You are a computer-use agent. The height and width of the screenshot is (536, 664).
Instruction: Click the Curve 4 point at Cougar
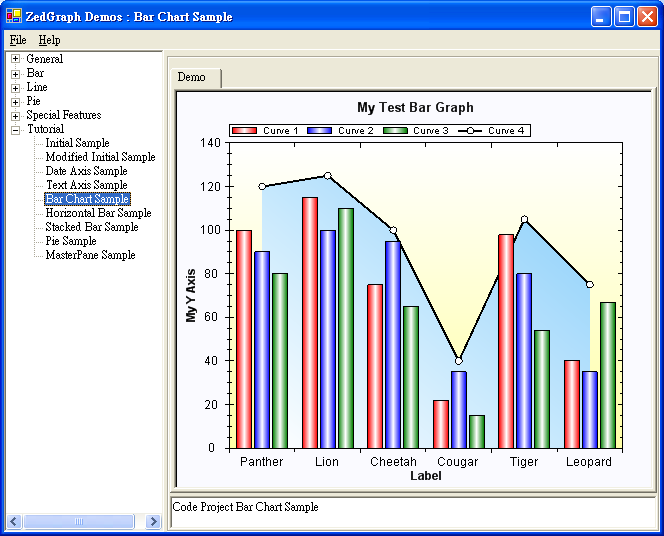tap(459, 361)
